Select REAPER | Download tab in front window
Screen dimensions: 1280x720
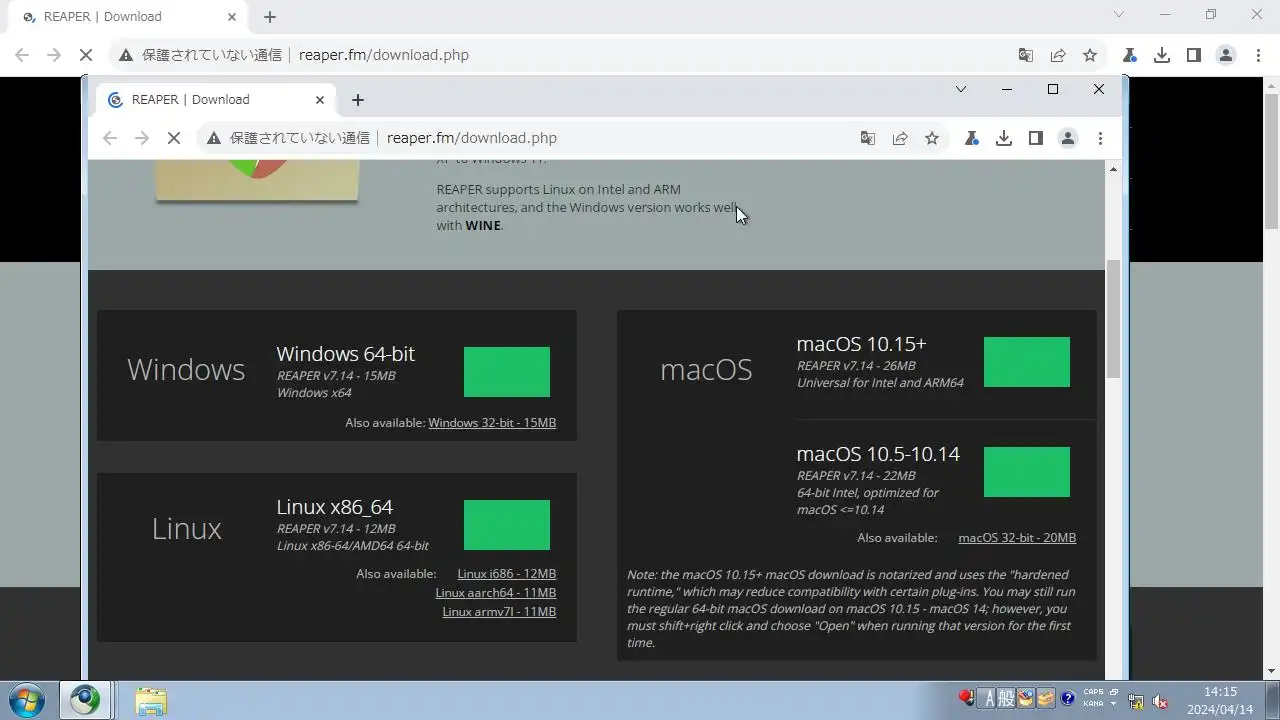tap(217, 100)
